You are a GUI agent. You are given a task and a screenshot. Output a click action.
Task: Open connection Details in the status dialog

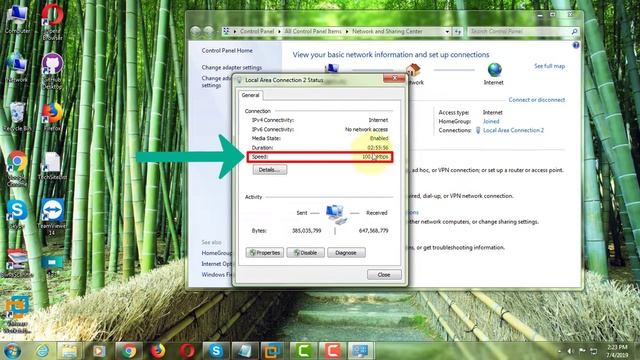[270, 170]
